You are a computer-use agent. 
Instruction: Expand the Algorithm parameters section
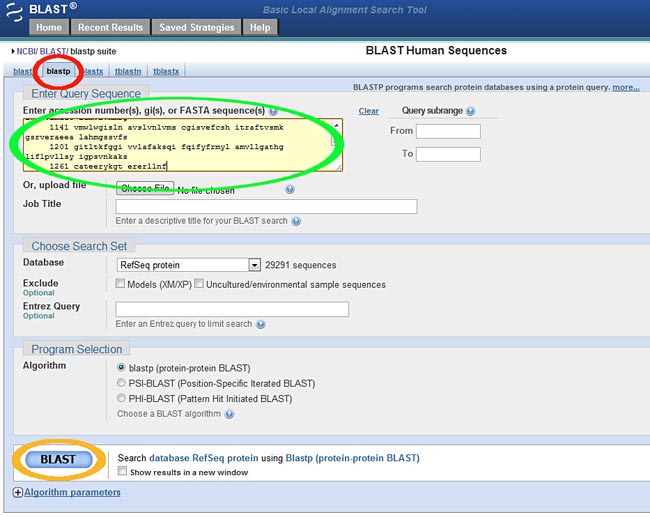[72, 493]
